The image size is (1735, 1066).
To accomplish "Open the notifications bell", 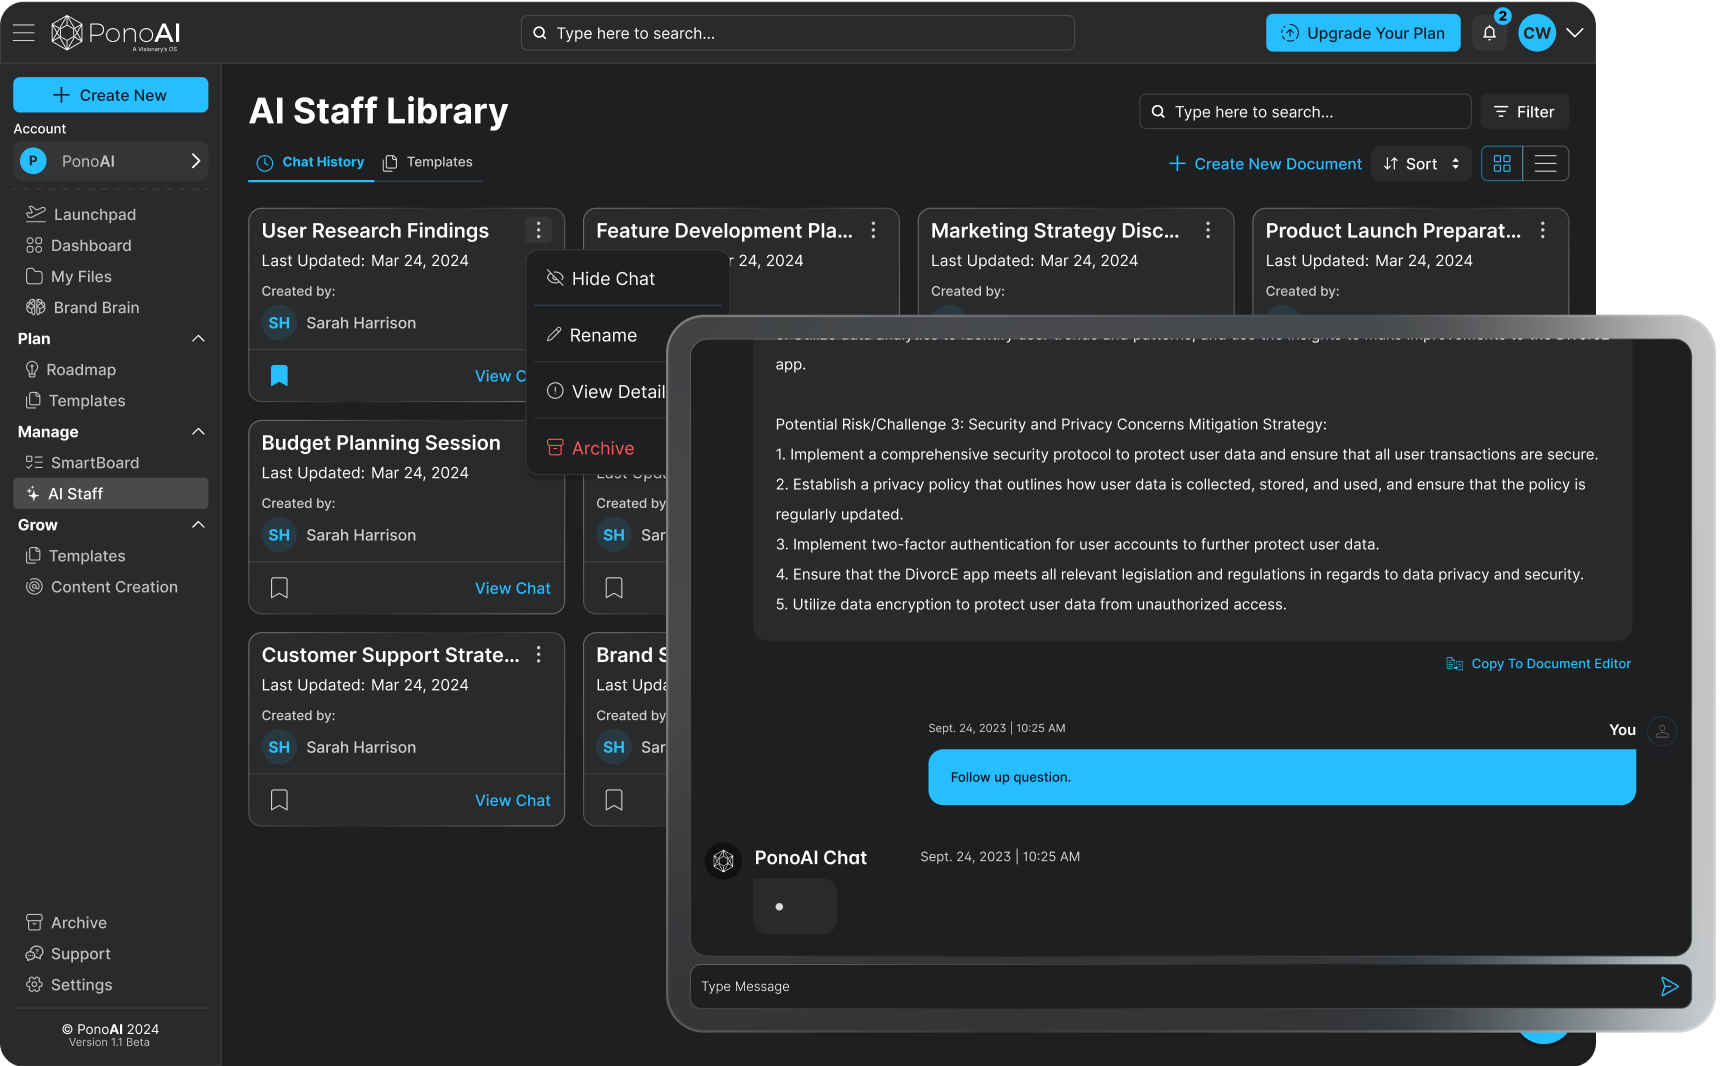I will click(1489, 33).
